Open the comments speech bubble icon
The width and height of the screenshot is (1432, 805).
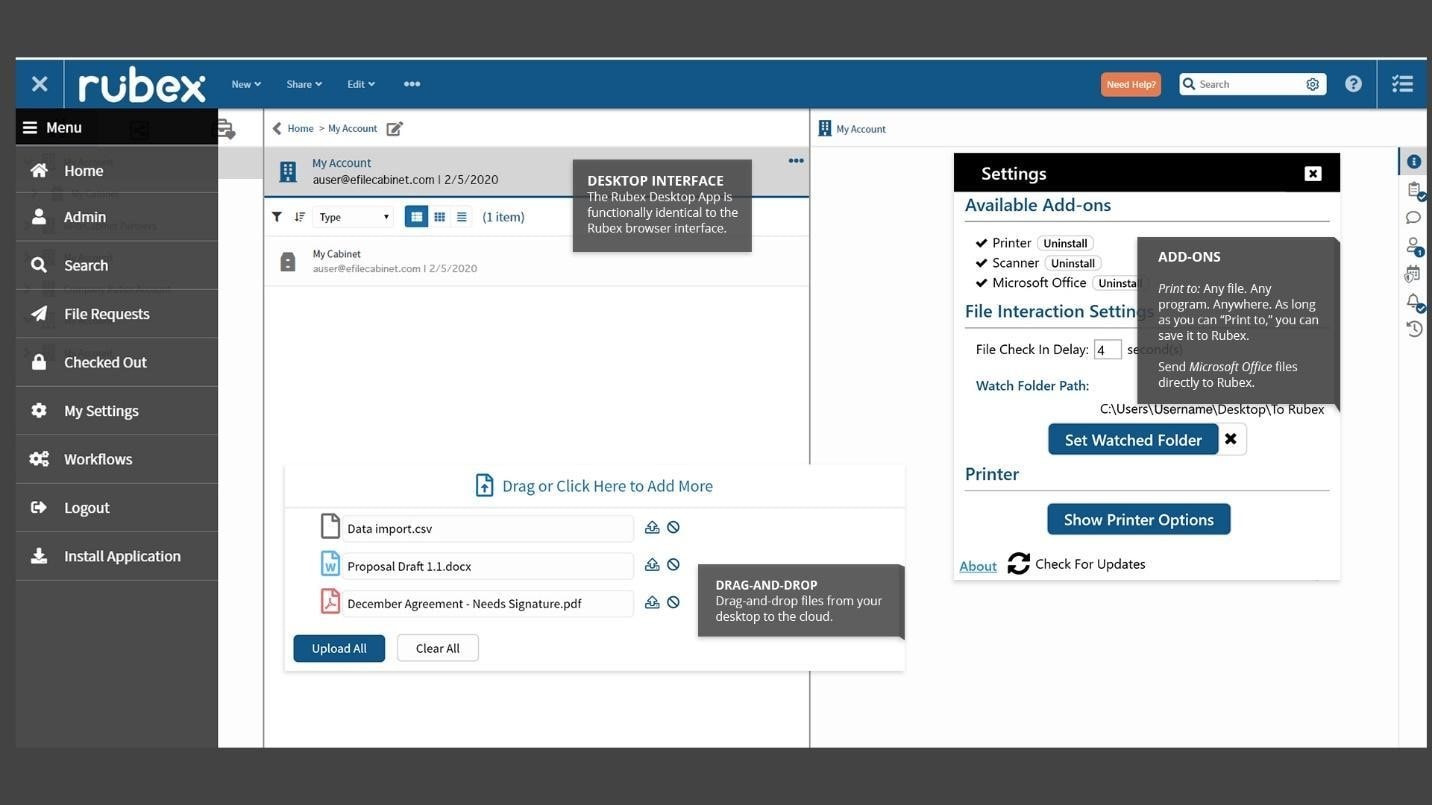(1413, 217)
